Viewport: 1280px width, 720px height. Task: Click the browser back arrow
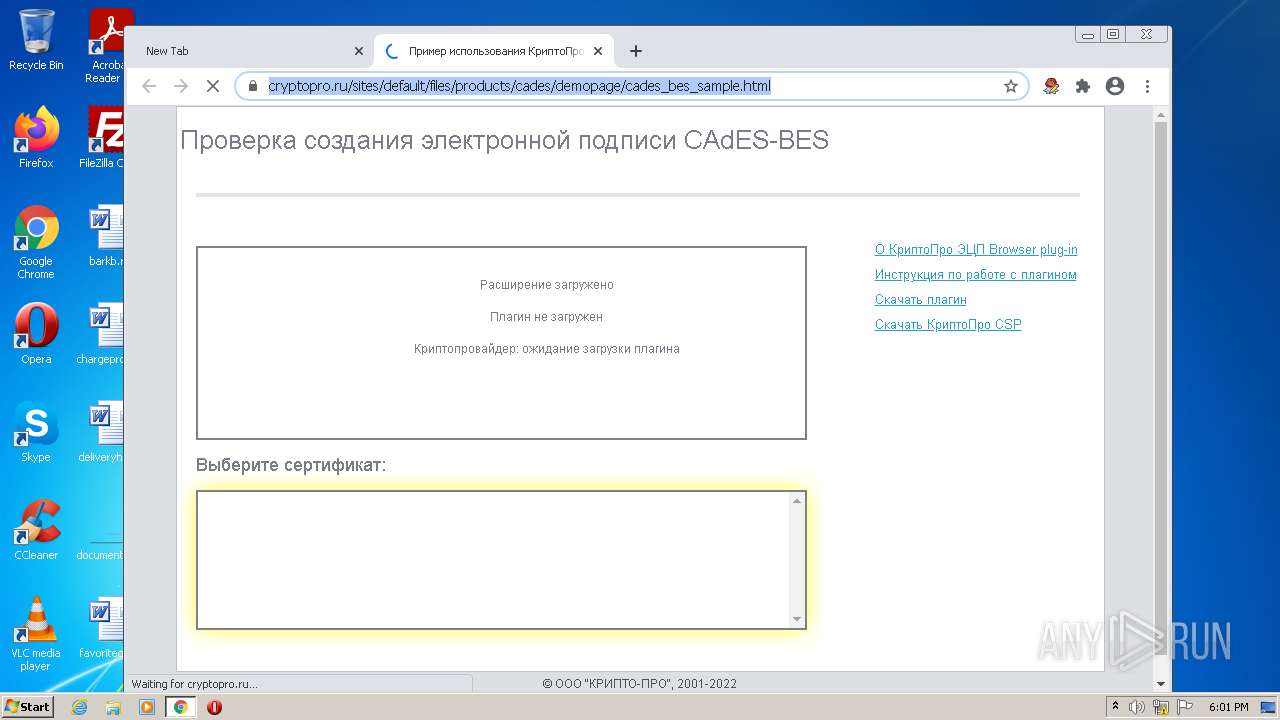pyautogui.click(x=149, y=86)
